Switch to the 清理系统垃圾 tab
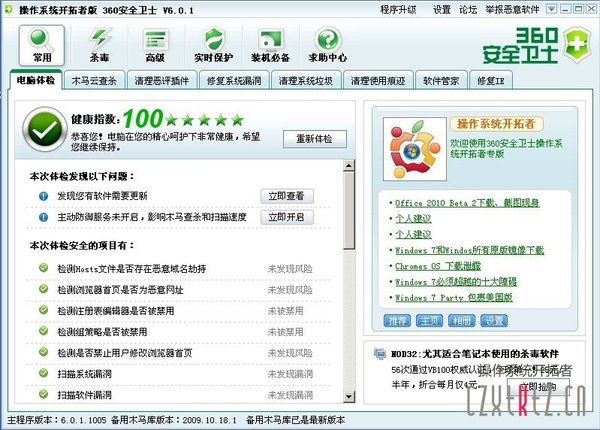 [x=306, y=81]
